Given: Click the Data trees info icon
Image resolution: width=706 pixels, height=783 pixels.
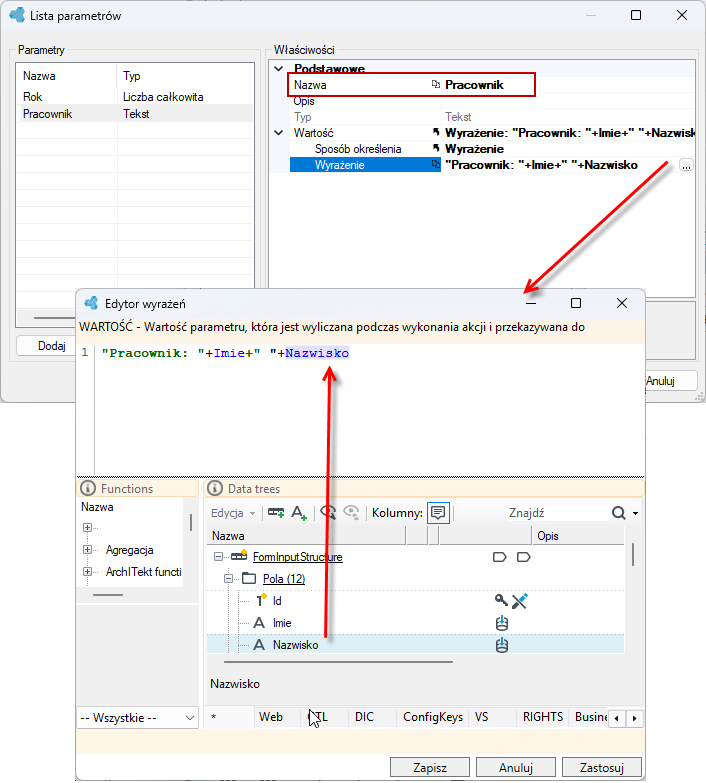Looking at the screenshot, I should click(215, 488).
